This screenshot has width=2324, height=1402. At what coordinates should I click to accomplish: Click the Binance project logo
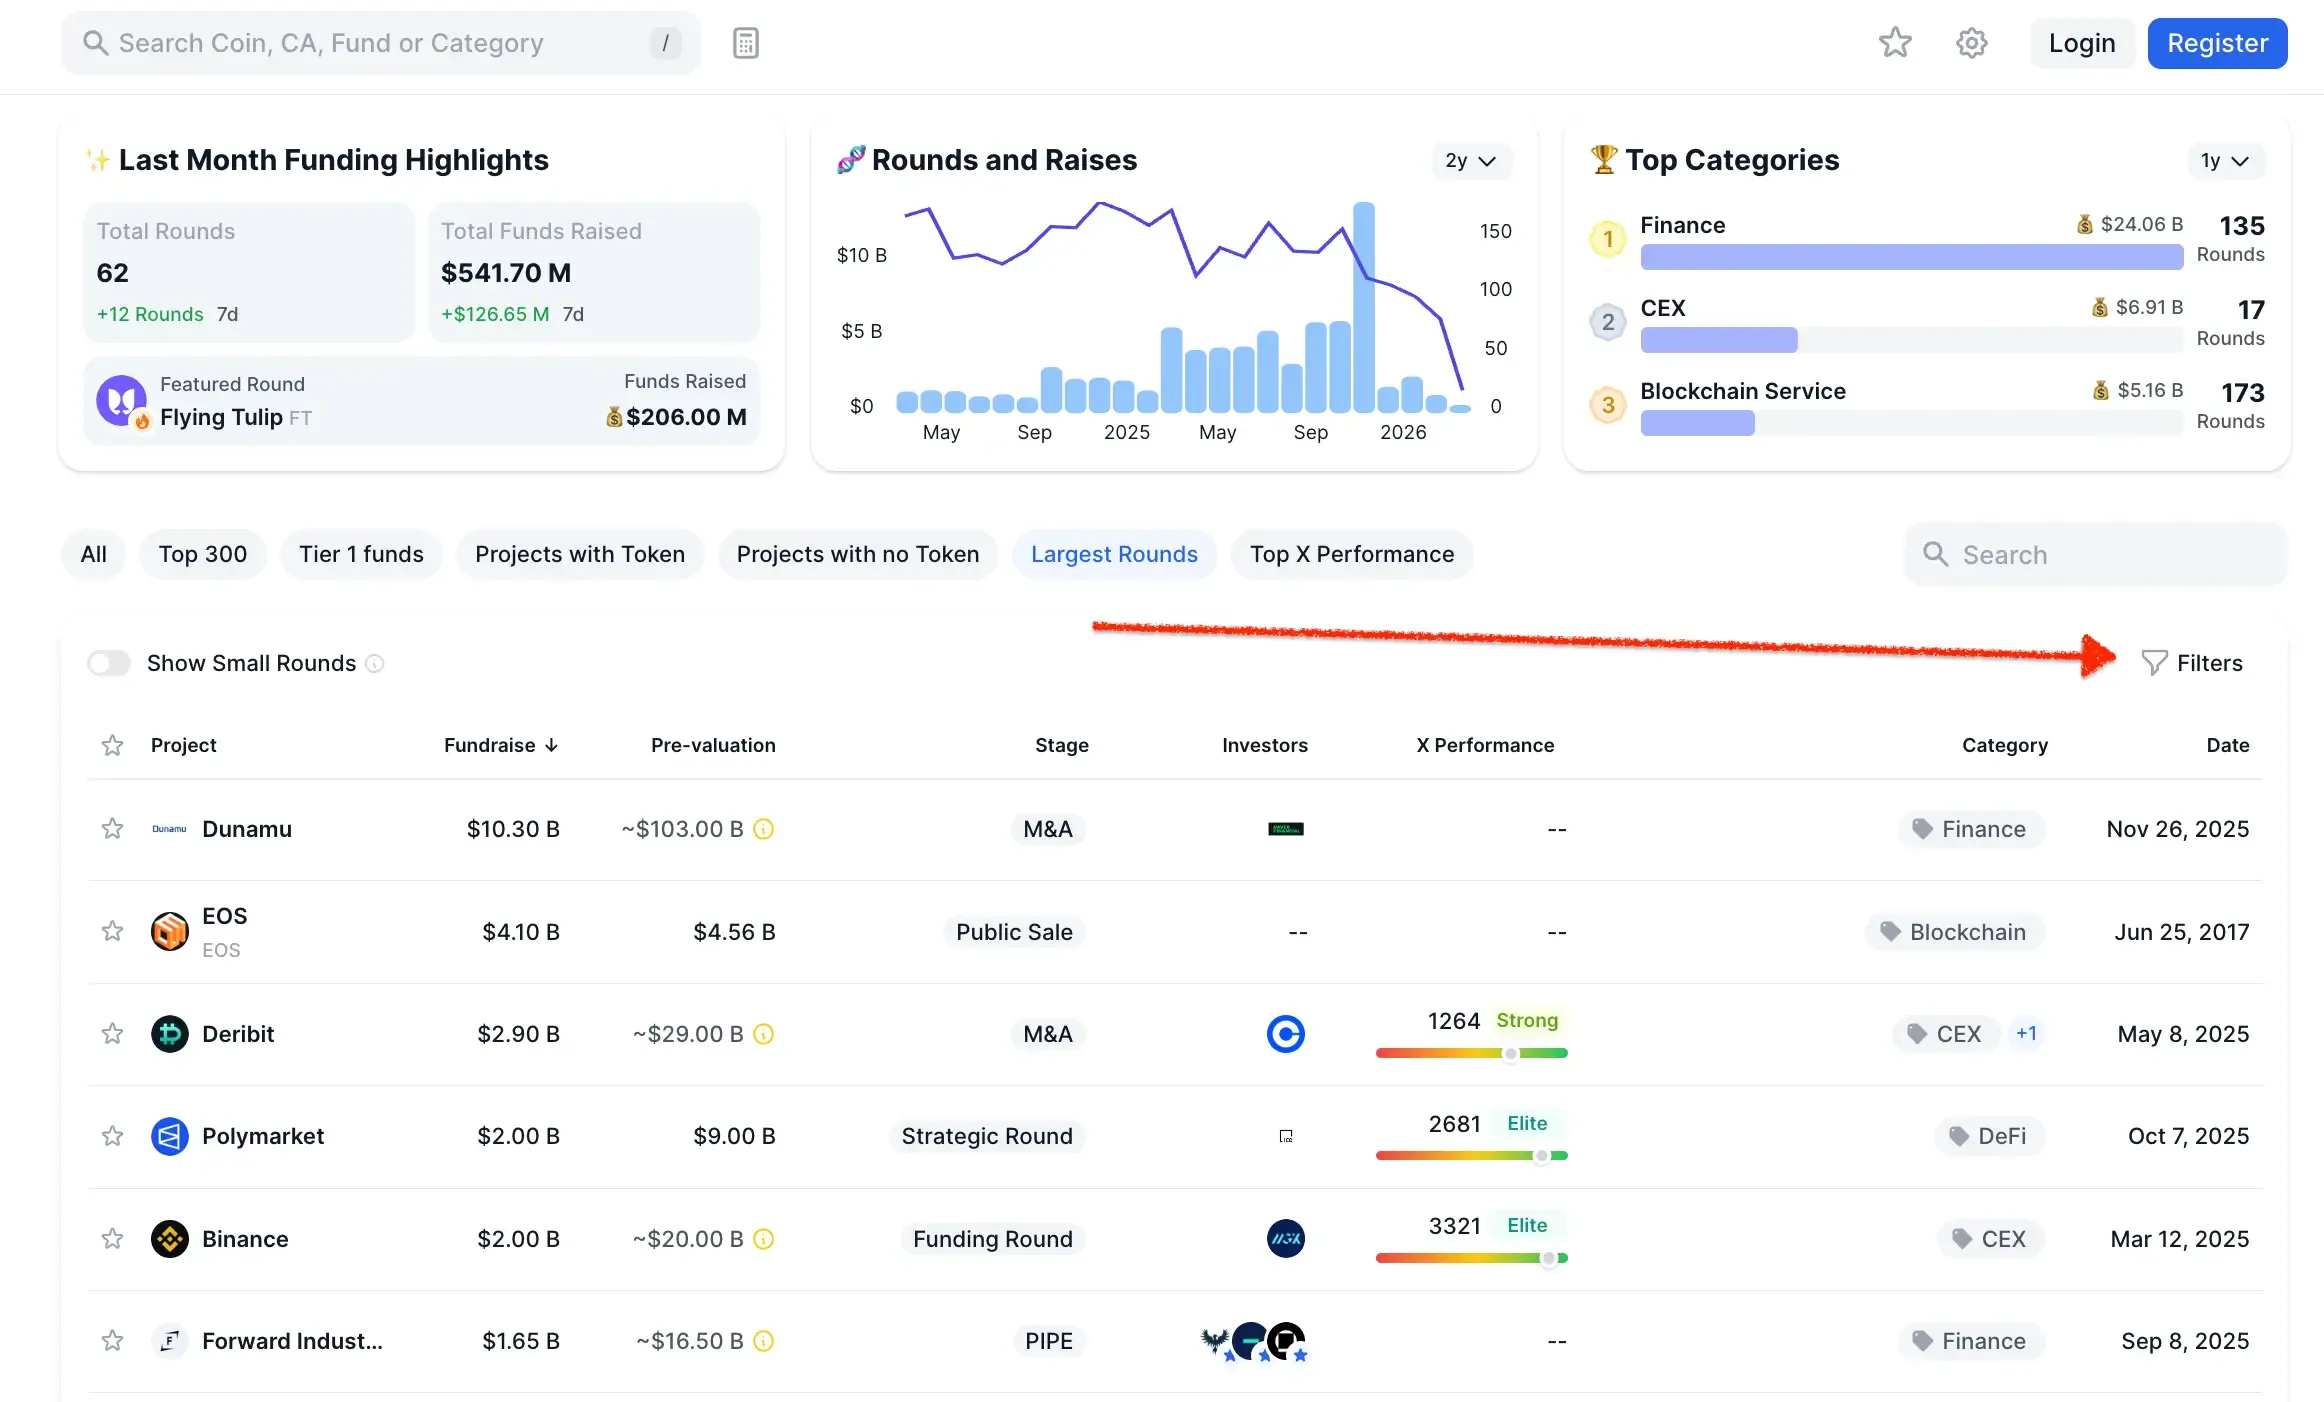pyautogui.click(x=170, y=1239)
